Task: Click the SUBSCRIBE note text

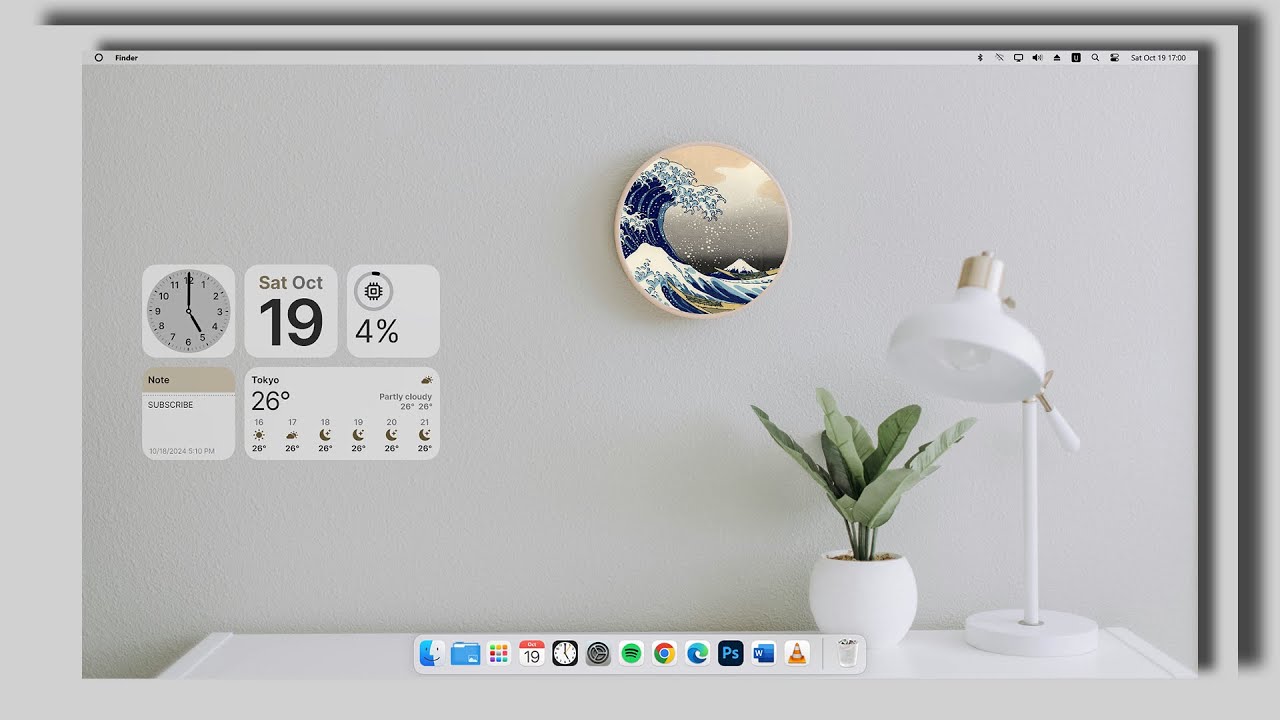Action: [x=171, y=405]
